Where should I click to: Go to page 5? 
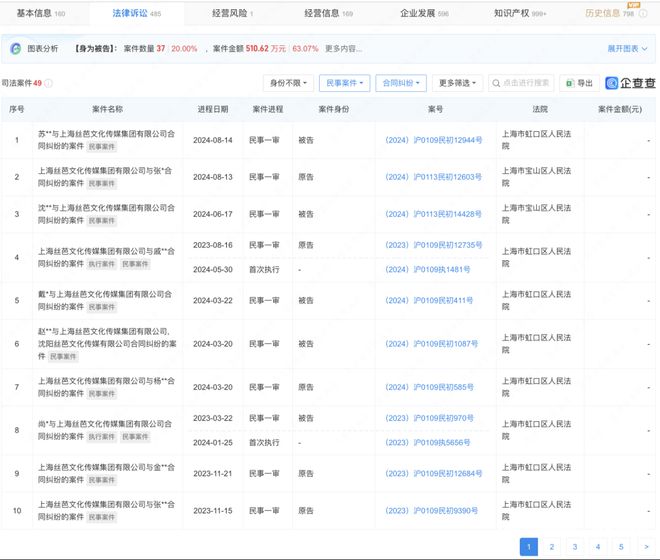(x=621, y=547)
